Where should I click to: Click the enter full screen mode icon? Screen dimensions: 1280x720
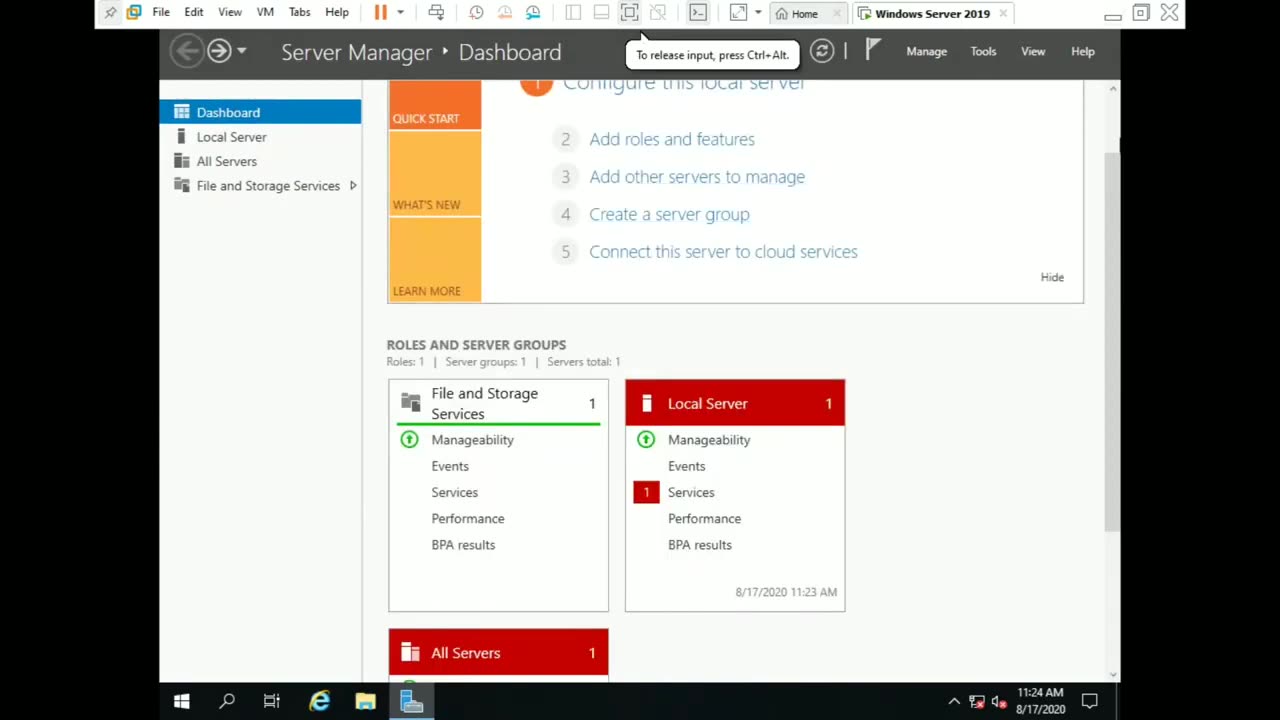(x=629, y=13)
